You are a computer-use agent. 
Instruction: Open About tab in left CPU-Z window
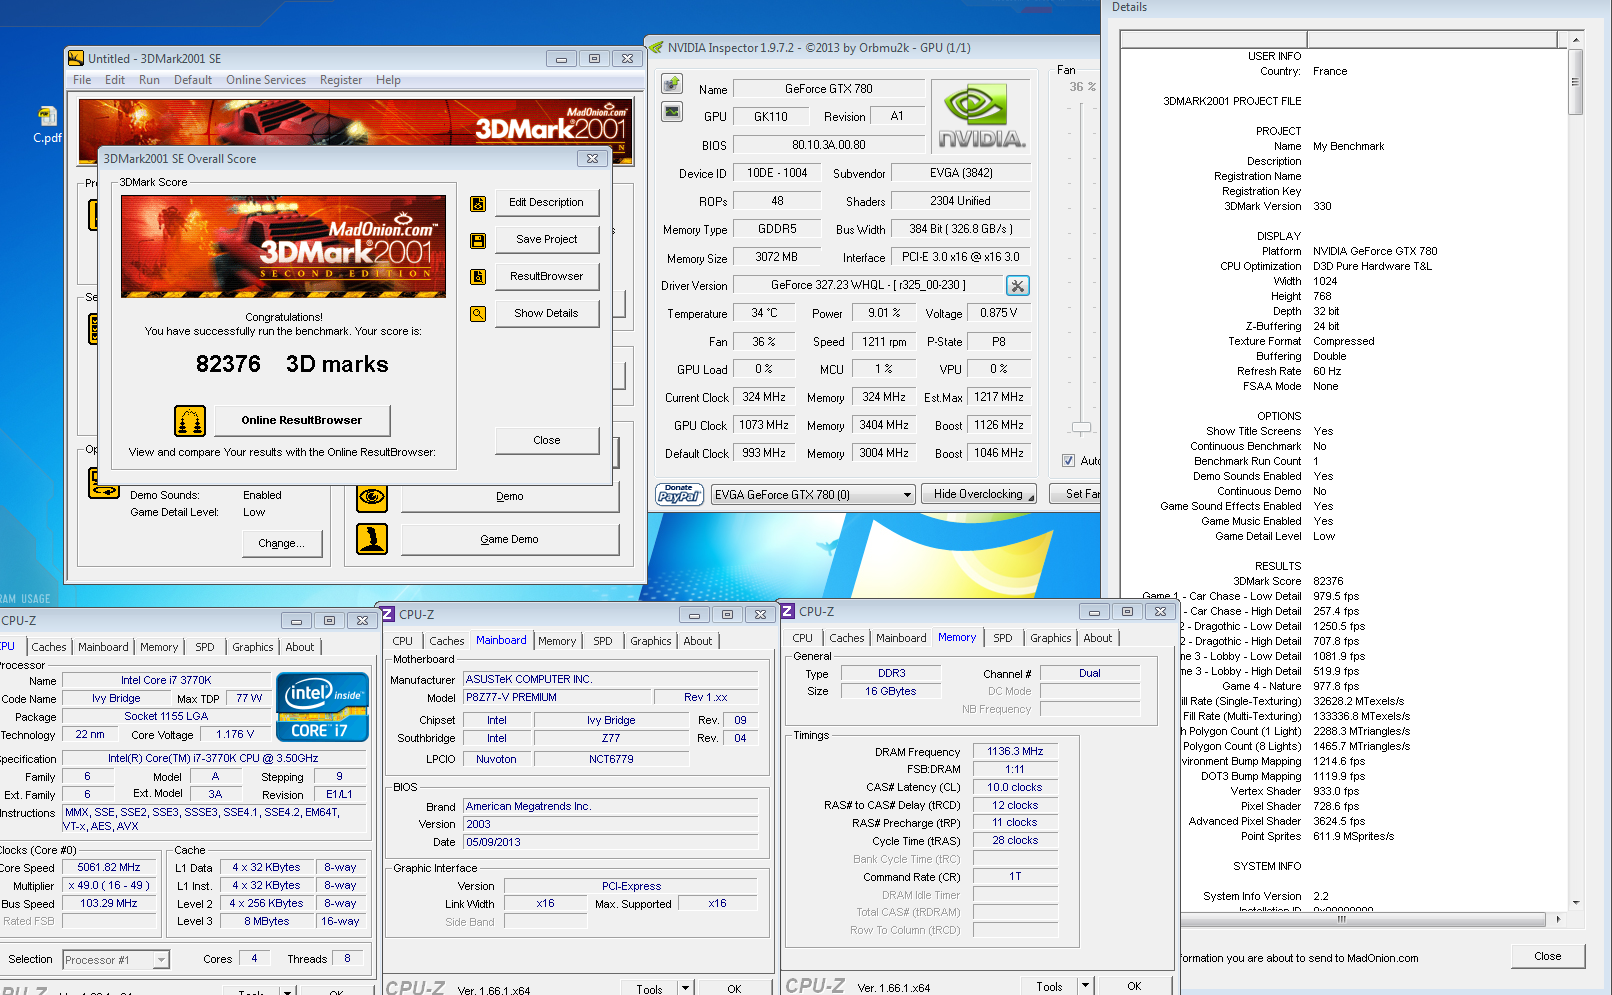coord(299,647)
